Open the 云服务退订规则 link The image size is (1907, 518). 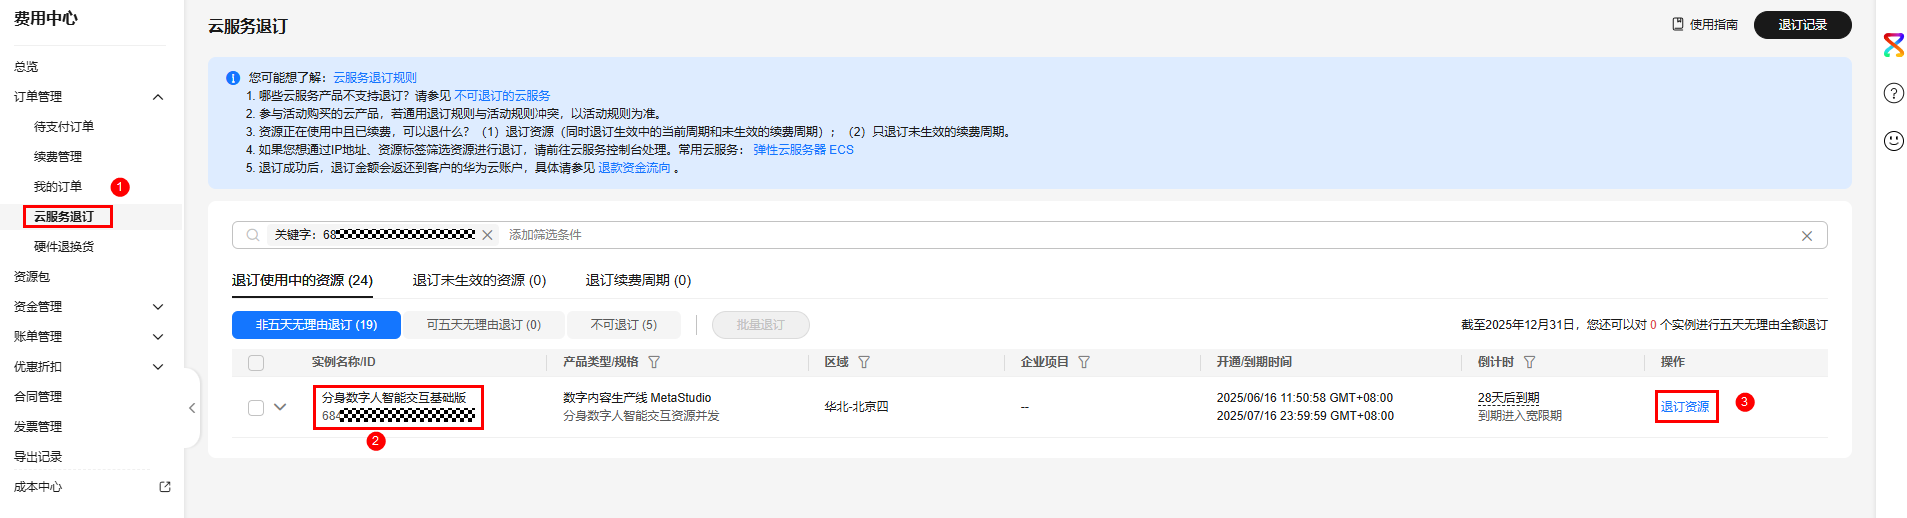pyautogui.click(x=375, y=78)
